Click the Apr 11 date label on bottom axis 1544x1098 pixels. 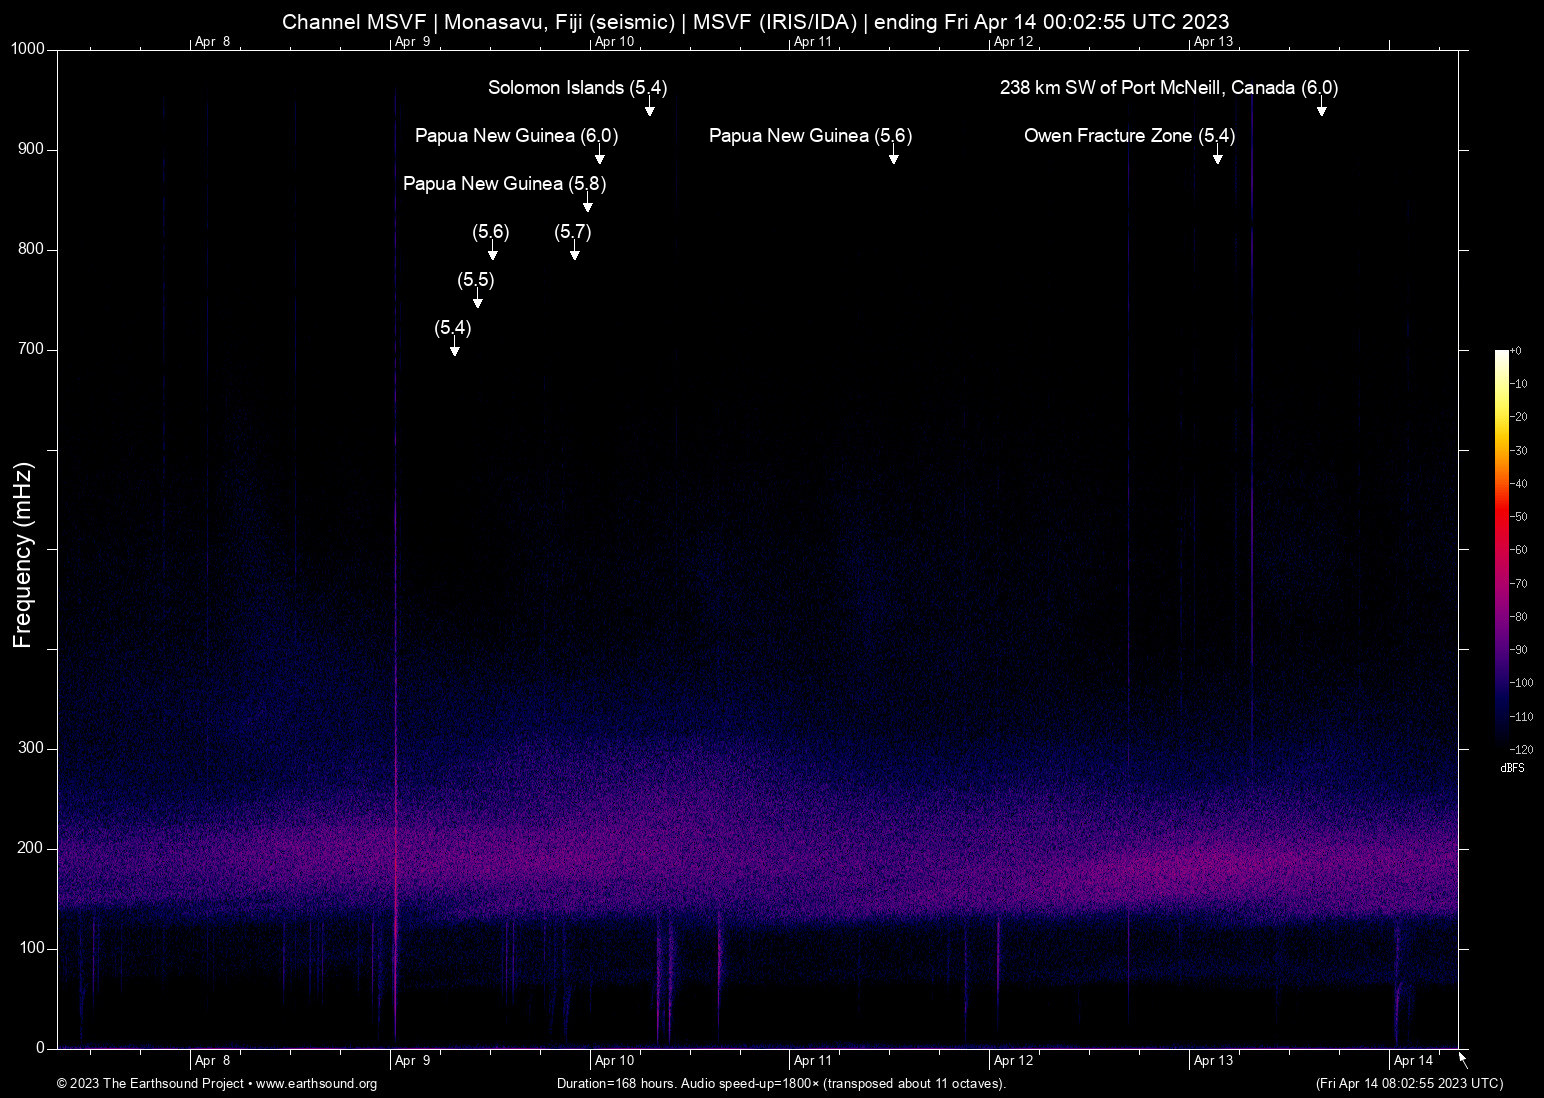(x=813, y=1060)
